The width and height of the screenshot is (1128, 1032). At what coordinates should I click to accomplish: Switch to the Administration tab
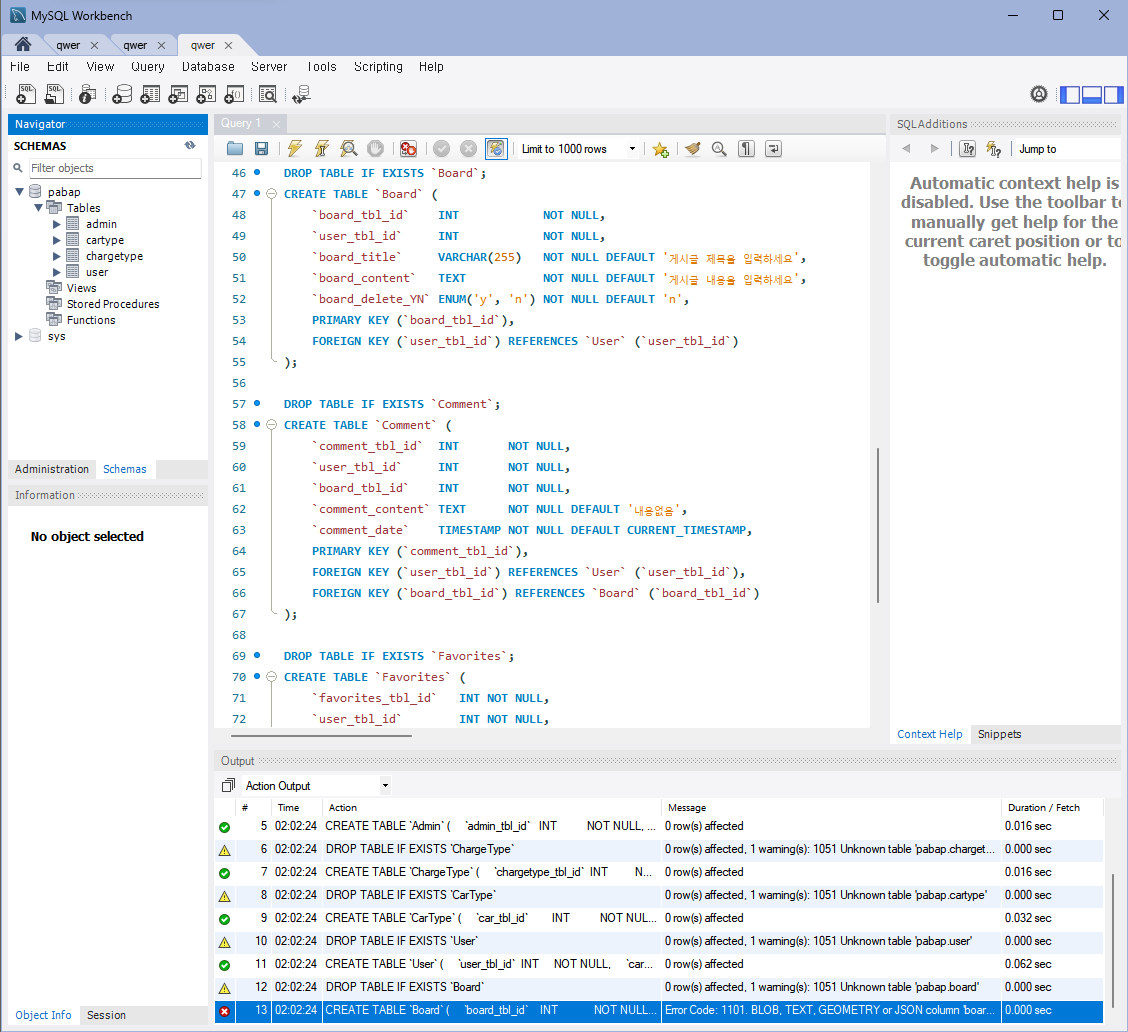(51, 468)
